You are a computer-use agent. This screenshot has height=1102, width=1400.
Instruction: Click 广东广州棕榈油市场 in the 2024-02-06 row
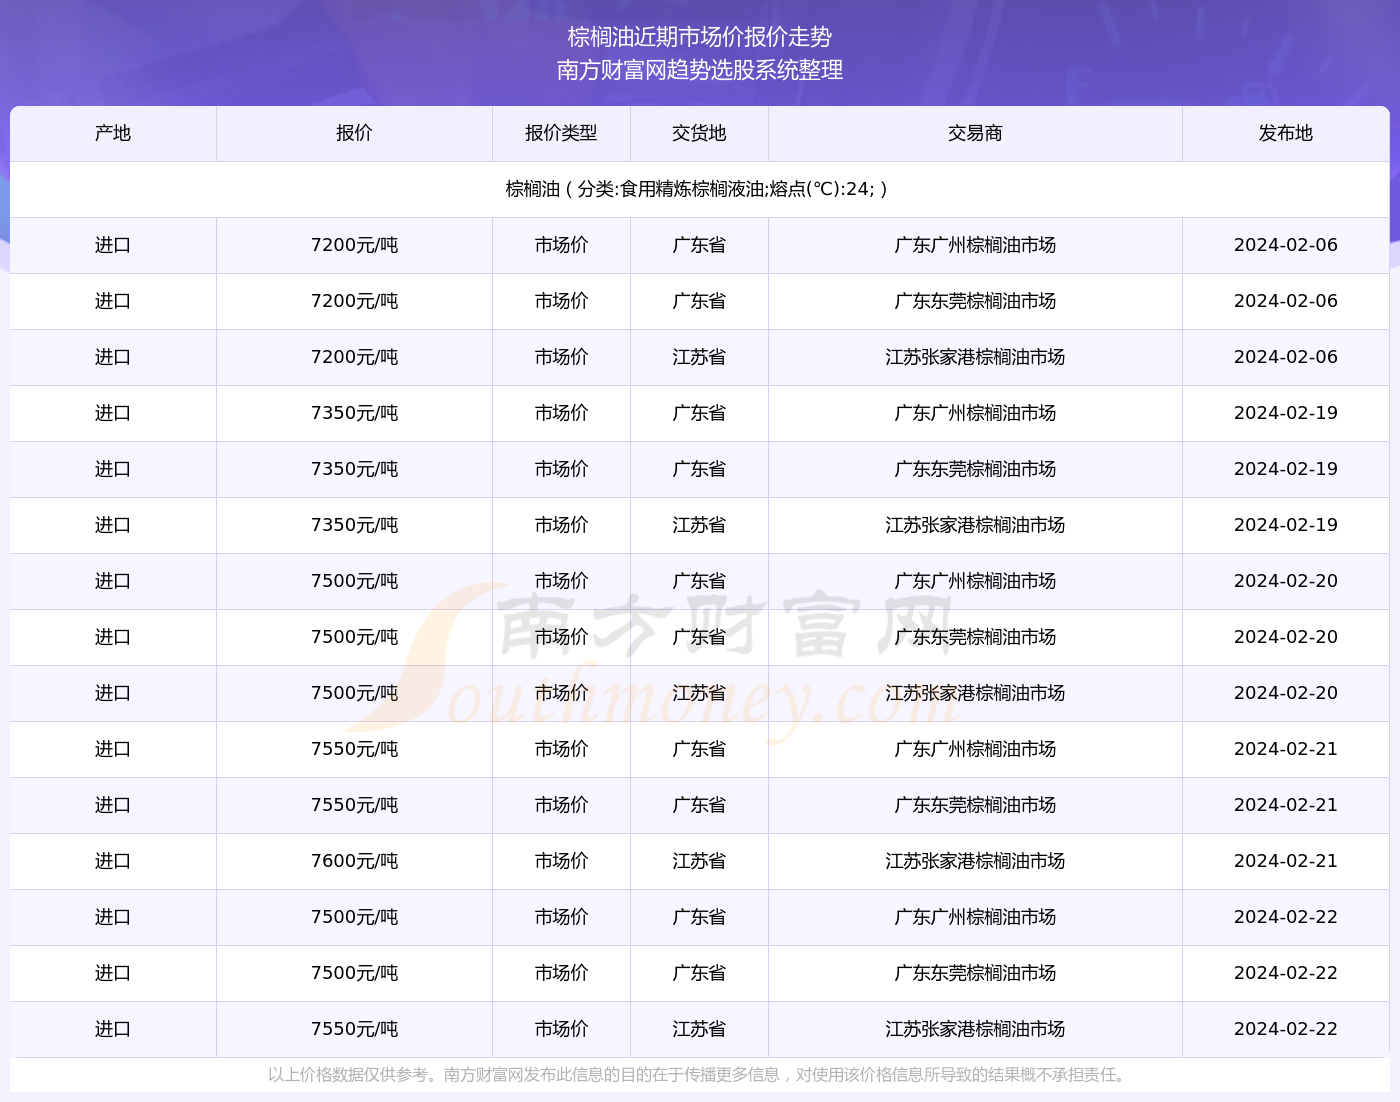pyautogui.click(x=975, y=245)
